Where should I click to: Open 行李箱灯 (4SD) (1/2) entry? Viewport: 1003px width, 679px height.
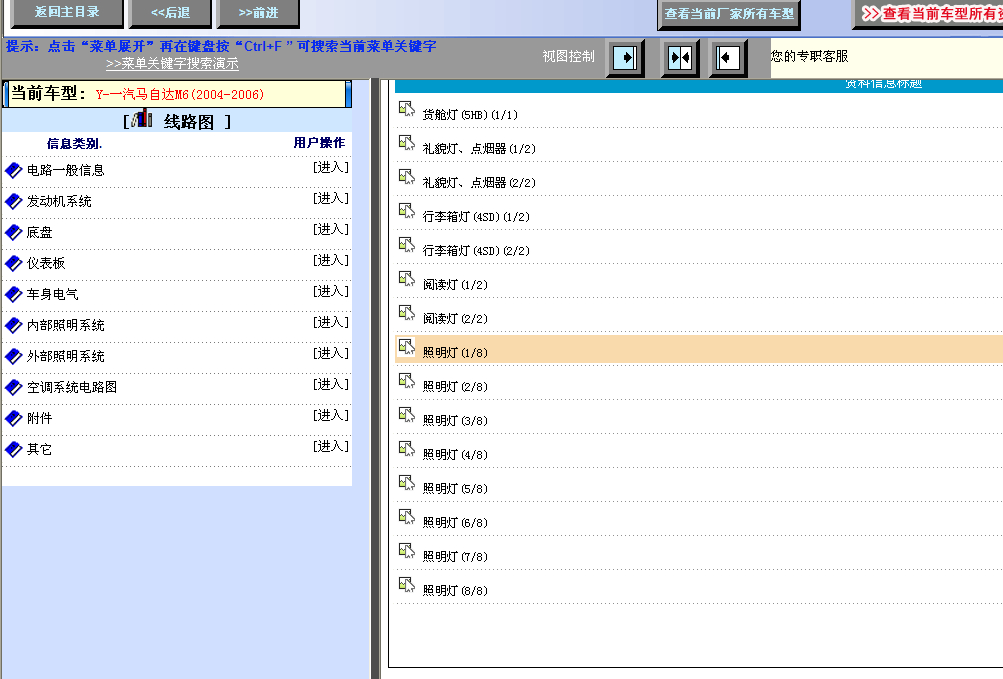[x=477, y=217]
